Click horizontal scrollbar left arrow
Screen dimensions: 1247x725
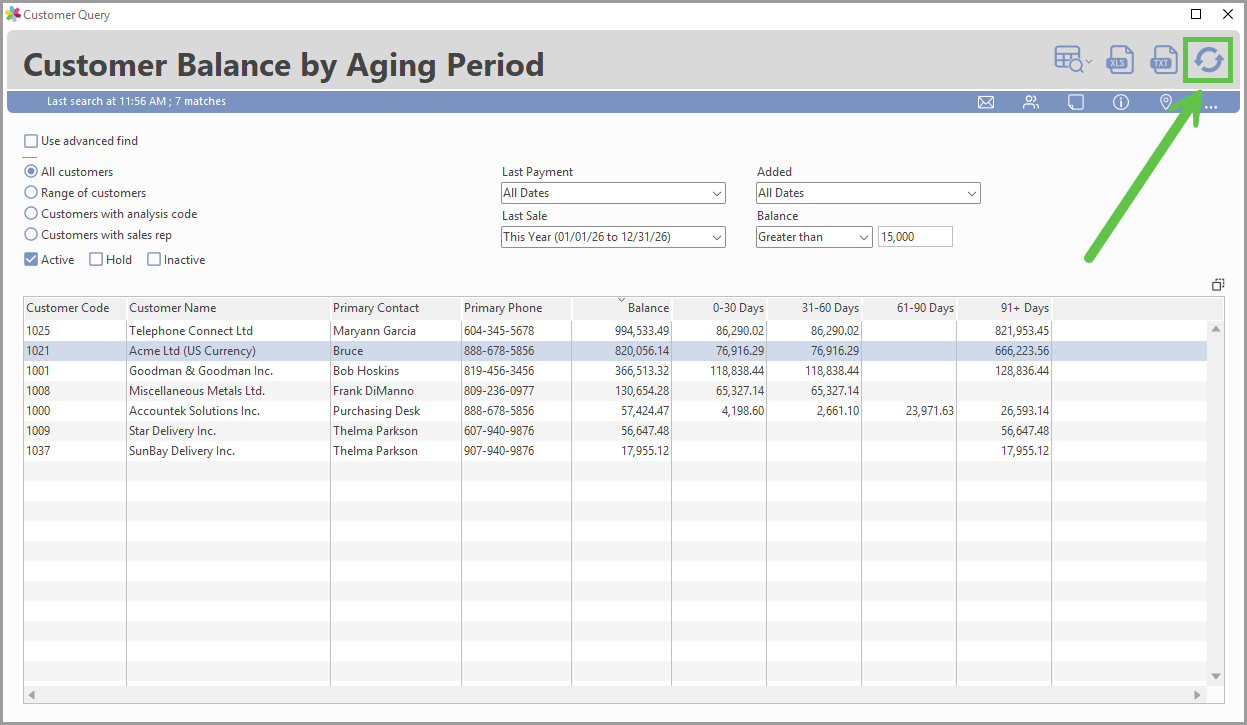pos(31,694)
